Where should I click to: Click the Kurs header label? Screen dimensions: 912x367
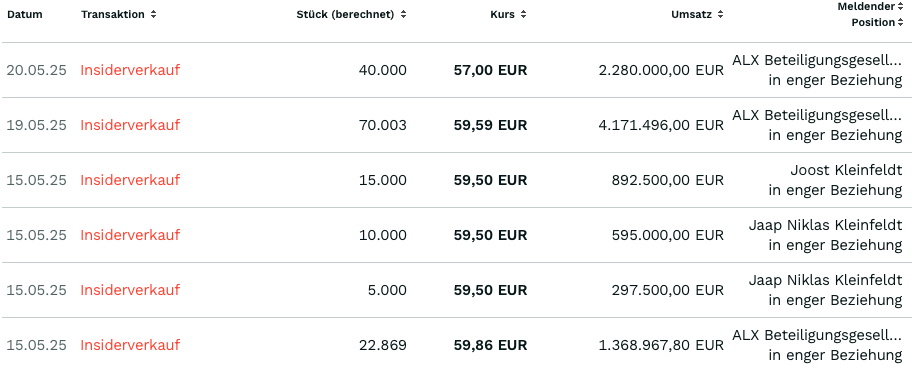503,15
